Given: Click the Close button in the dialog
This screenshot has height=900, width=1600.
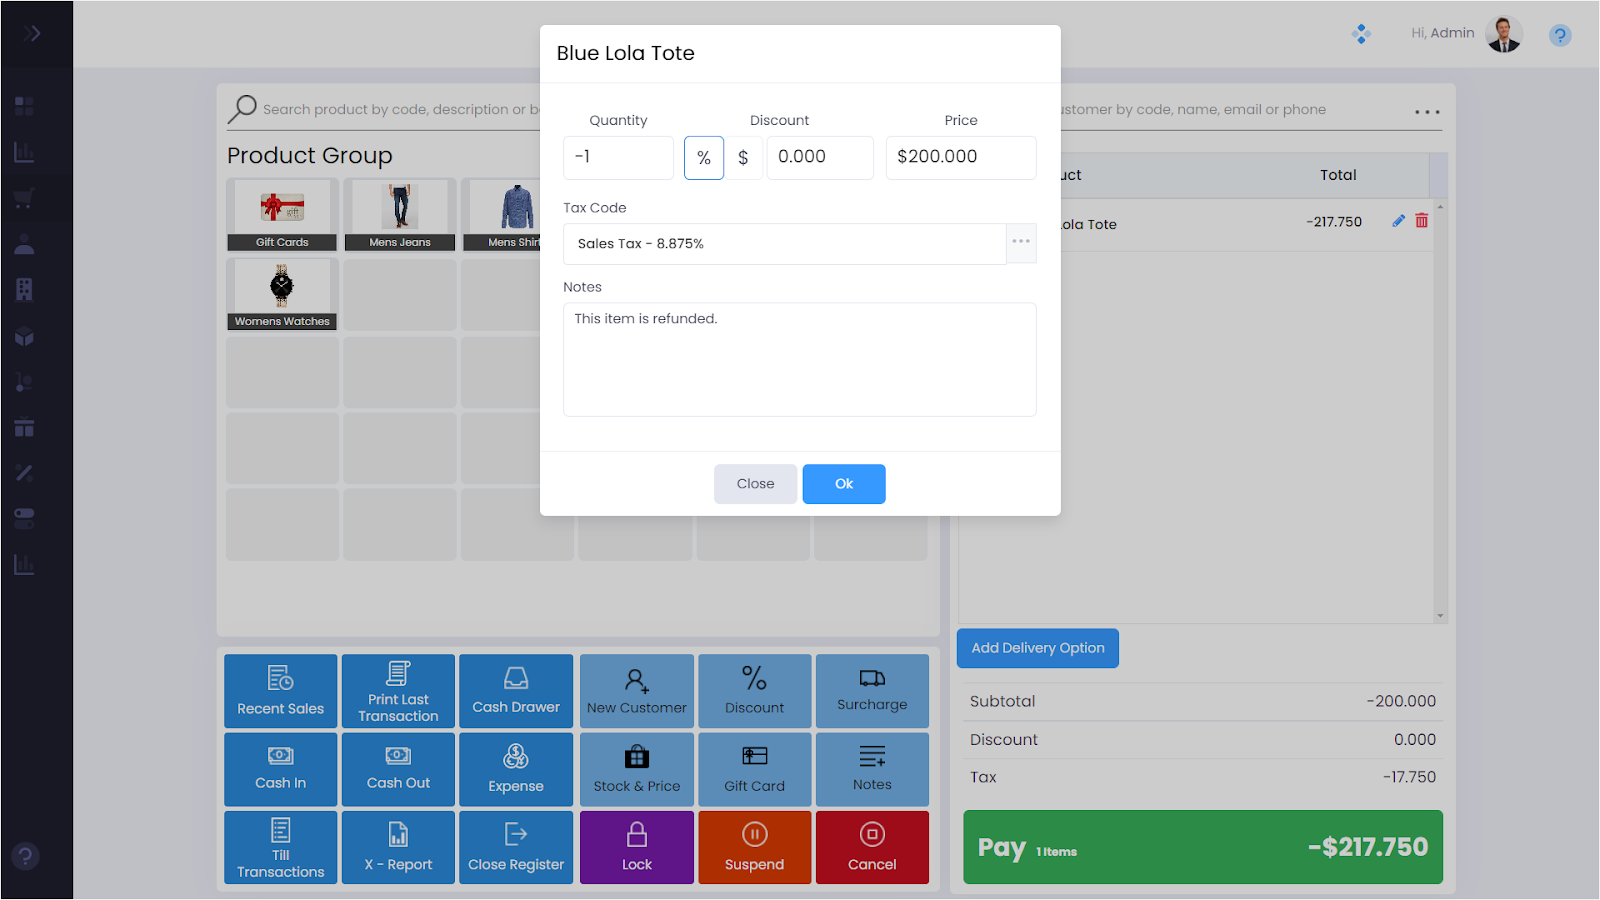Looking at the screenshot, I should click(x=755, y=484).
